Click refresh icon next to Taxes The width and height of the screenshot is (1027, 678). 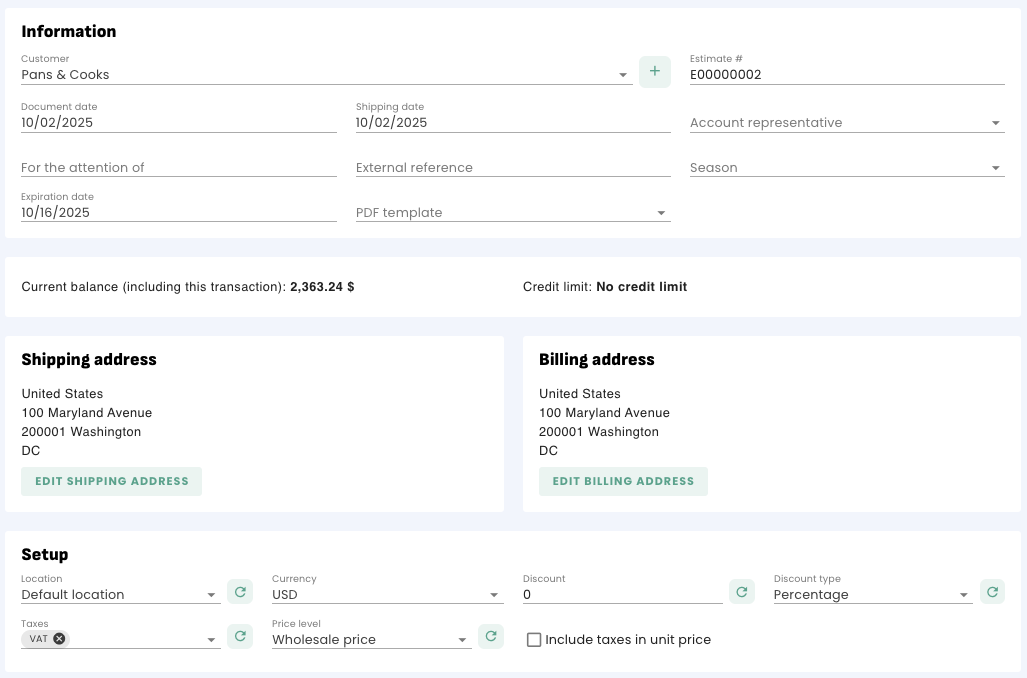tap(240, 637)
